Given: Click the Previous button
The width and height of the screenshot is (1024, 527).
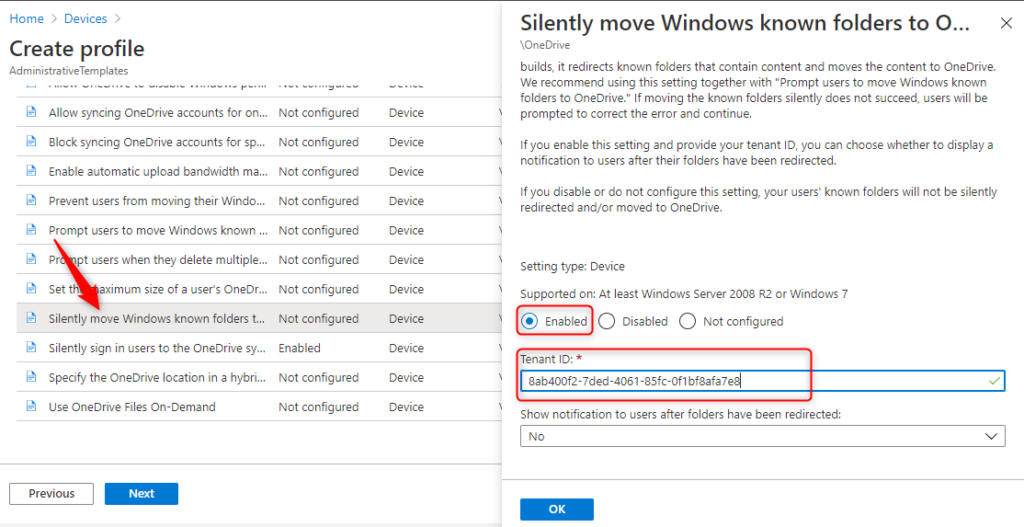Looking at the screenshot, I should tap(52, 494).
